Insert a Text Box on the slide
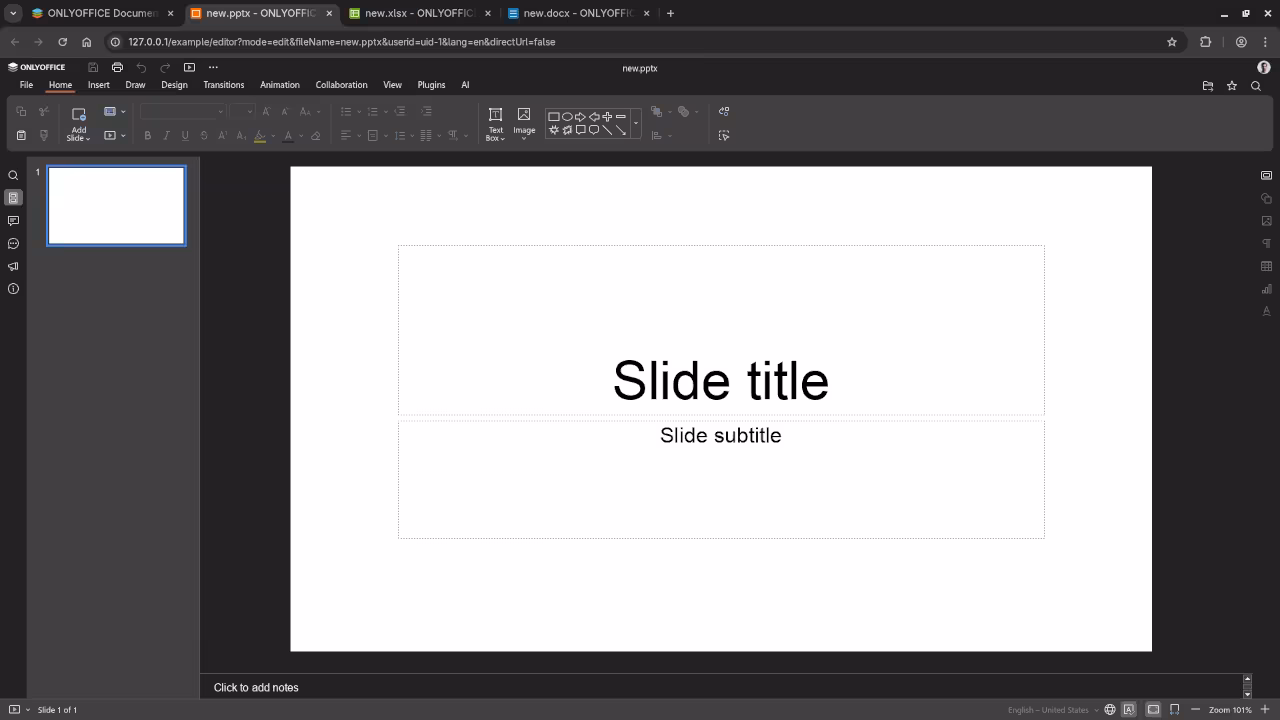Image resolution: width=1280 pixels, height=720 pixels. (495, 122)
